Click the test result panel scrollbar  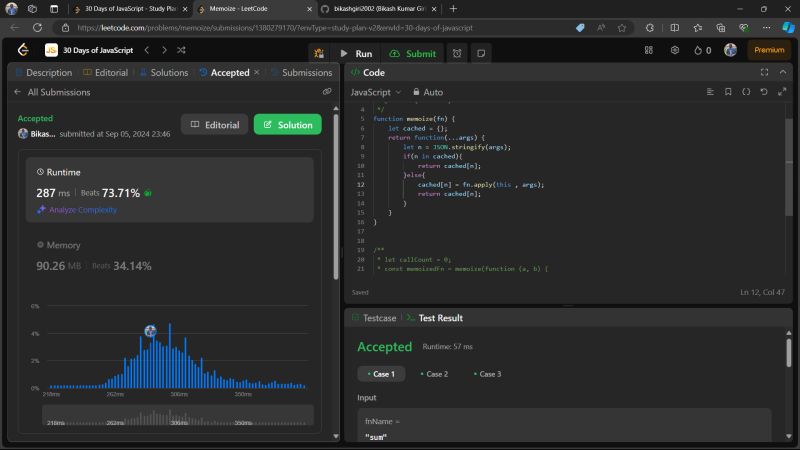coord(789,352)
